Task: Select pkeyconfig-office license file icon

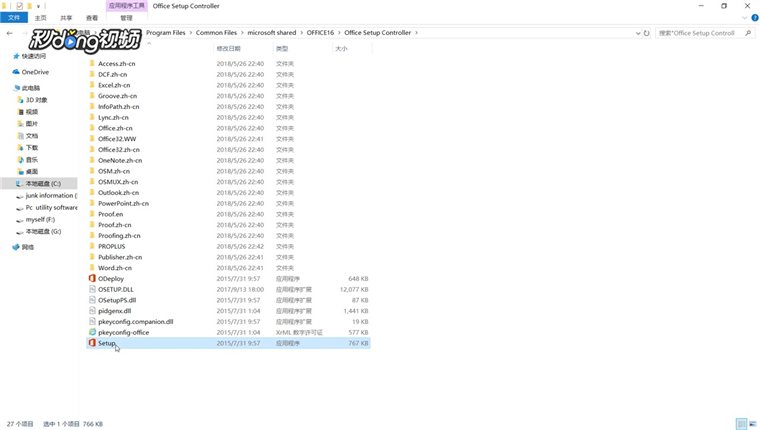Action: click(x=92, y=332)
